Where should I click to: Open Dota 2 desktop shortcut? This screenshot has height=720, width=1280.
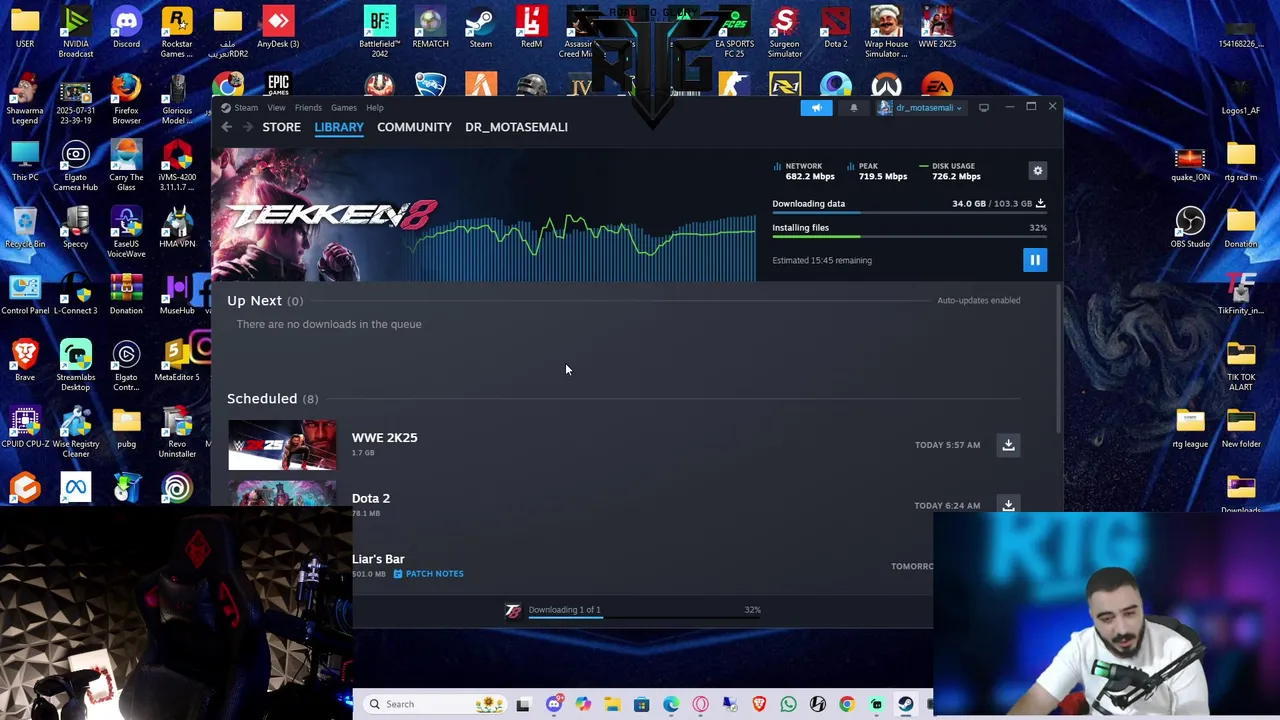coord(835,28)
